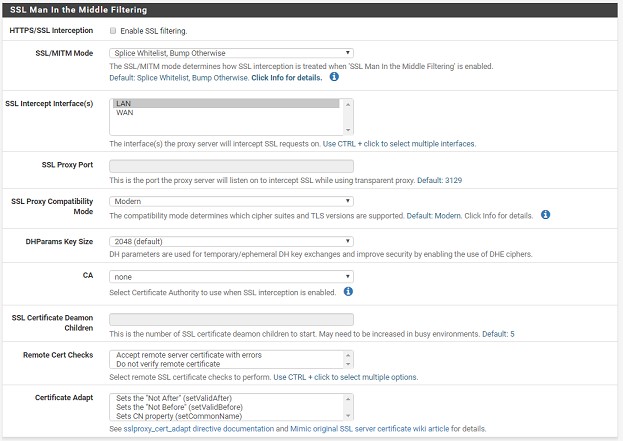
Task: Open the SSL Proxy Compatibility Mode dropdown
Action: tap(231, 201)
